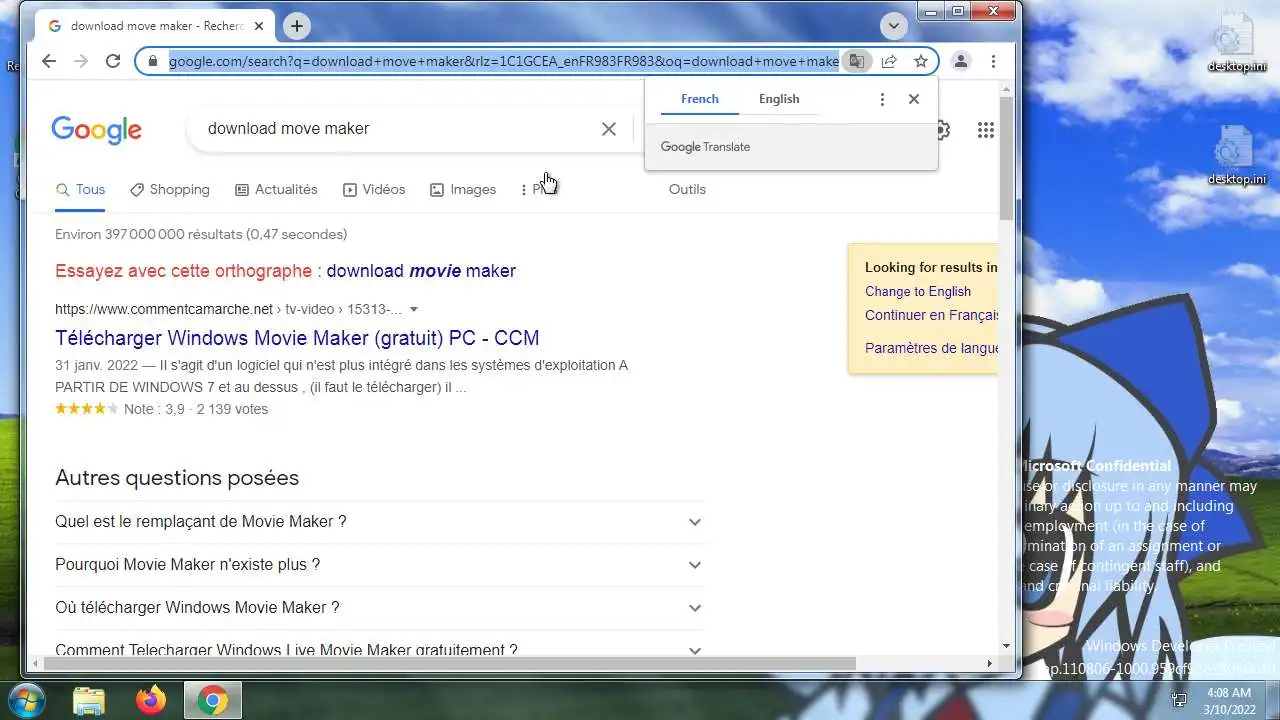Share this page via the share icon
Viewport: 1280px width, 720px height.
[x=889, y=61]
